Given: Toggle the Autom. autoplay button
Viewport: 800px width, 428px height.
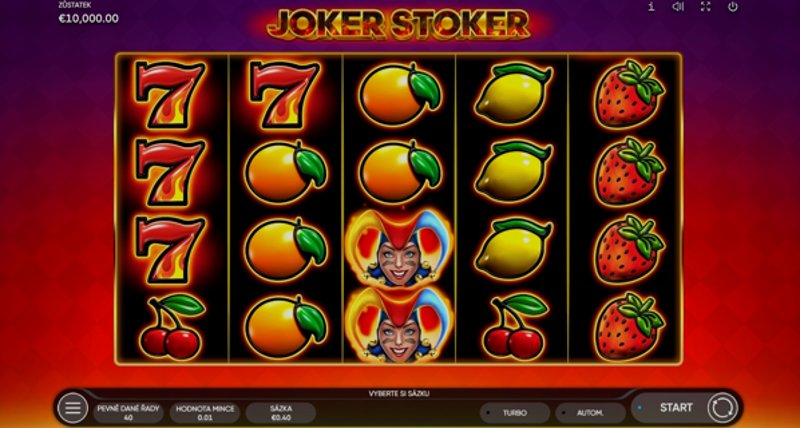Looking at the screenshot, I should 590,413.
